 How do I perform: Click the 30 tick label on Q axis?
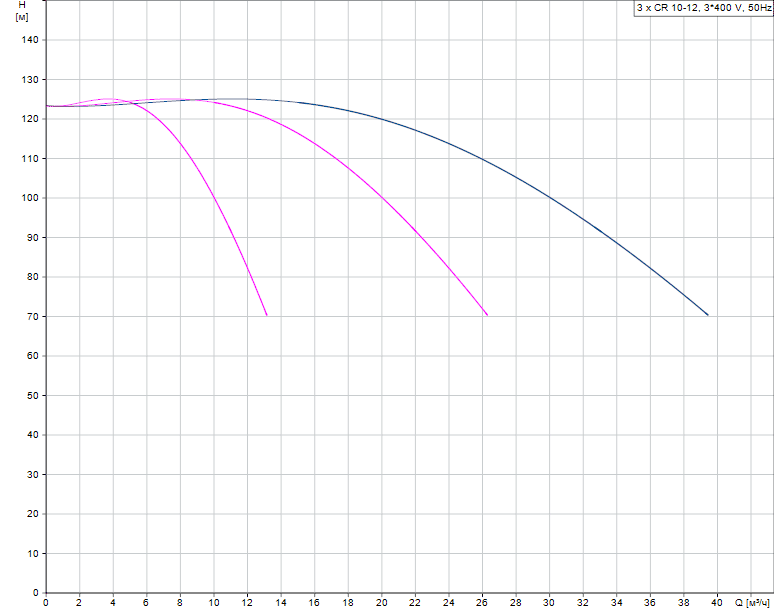point(549,602)
